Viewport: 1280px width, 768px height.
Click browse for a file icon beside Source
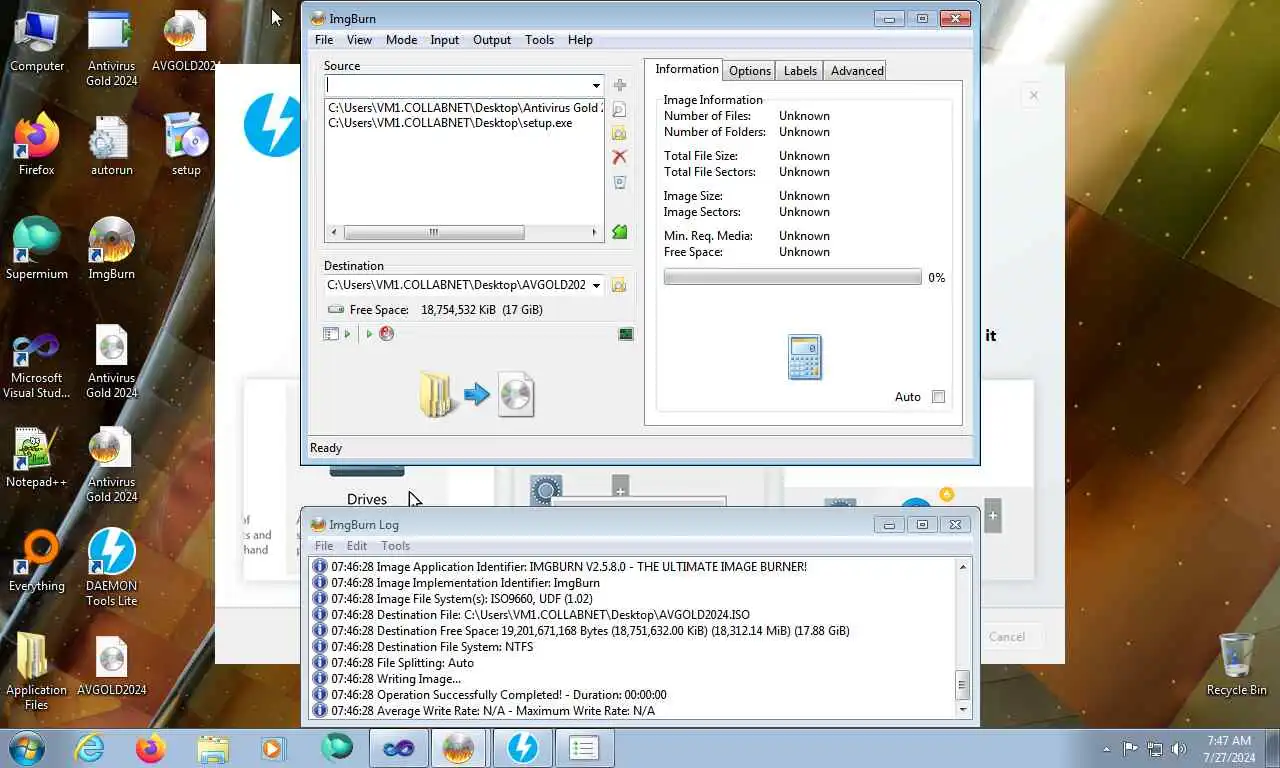tap(620, 109)
